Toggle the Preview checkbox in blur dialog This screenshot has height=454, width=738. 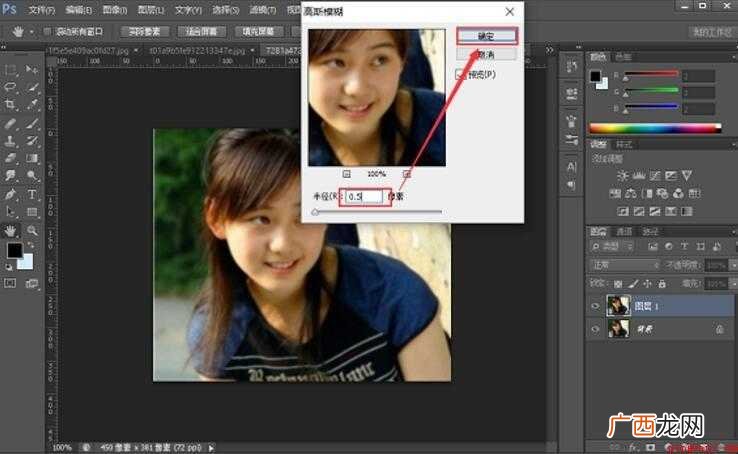tap(460, 74)
